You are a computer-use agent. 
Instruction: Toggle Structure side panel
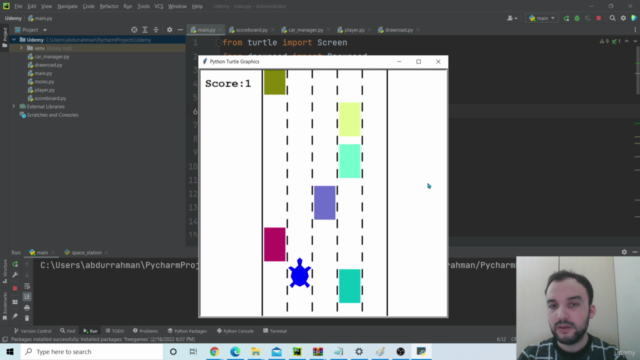[x=5, y=271]
